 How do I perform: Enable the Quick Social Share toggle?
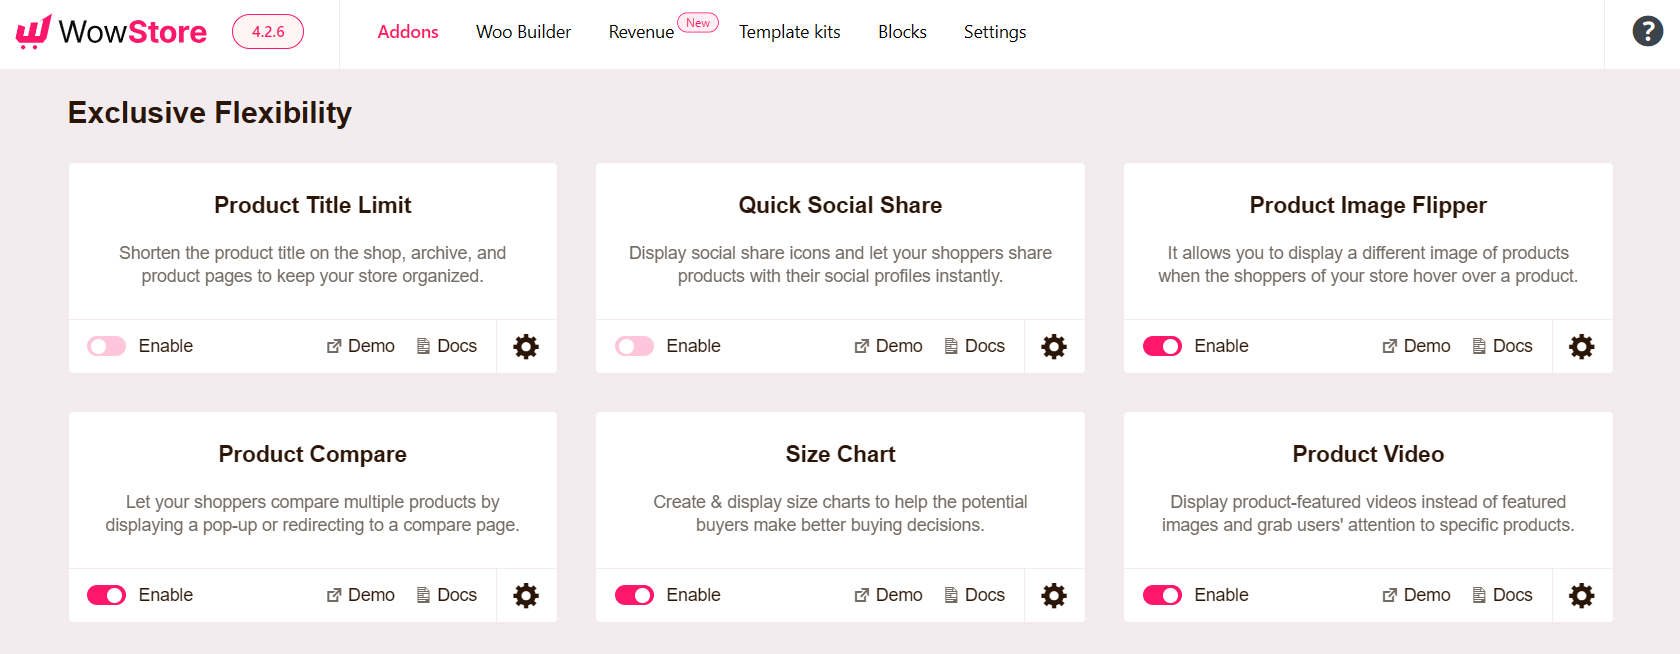(635, 346)
